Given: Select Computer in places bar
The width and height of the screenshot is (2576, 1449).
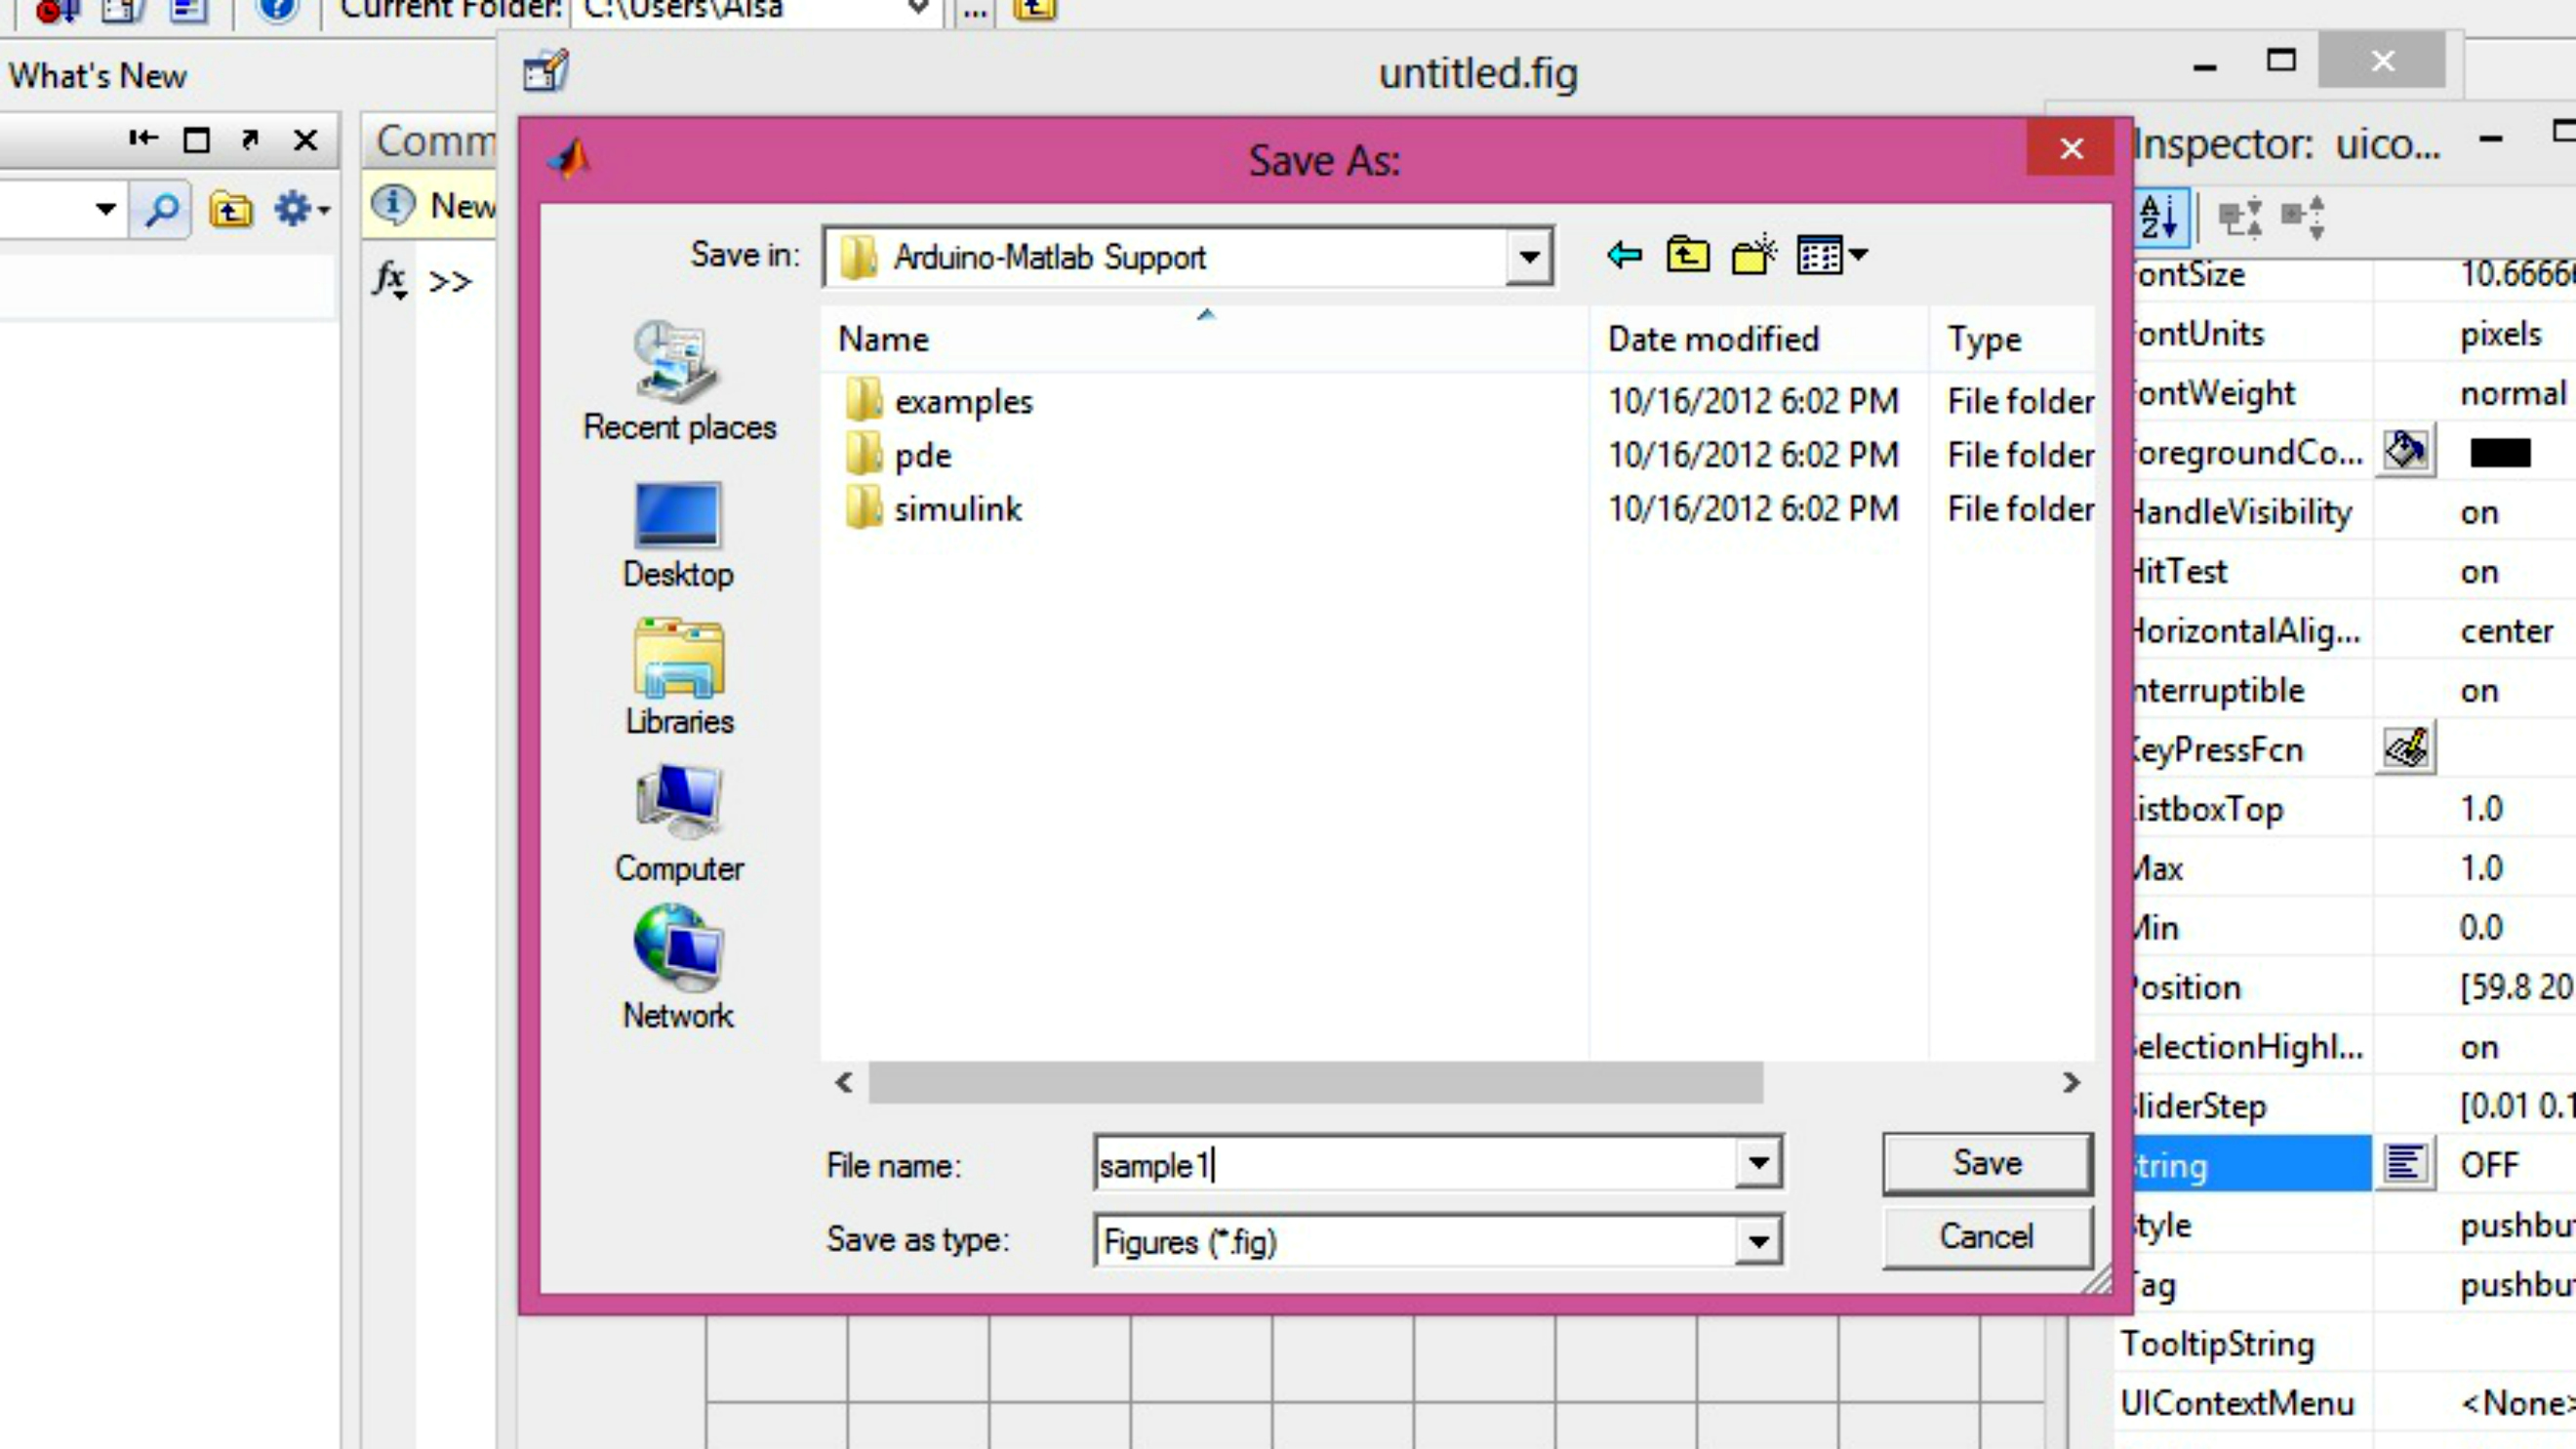Looking at the screenshot, I should coord(679,824).
